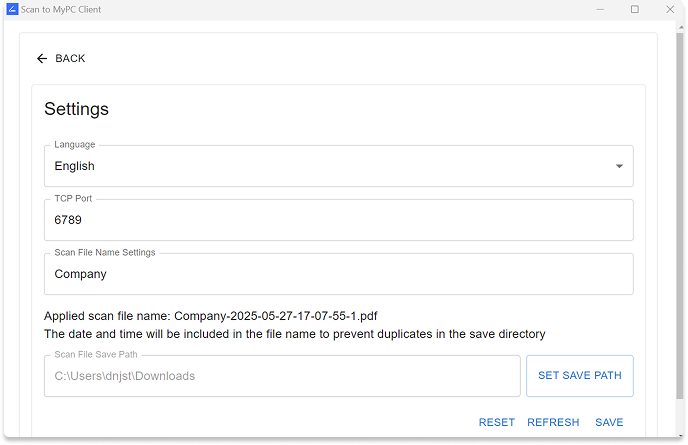
Task: Click the BACK text label
Action: coord(70,58)
